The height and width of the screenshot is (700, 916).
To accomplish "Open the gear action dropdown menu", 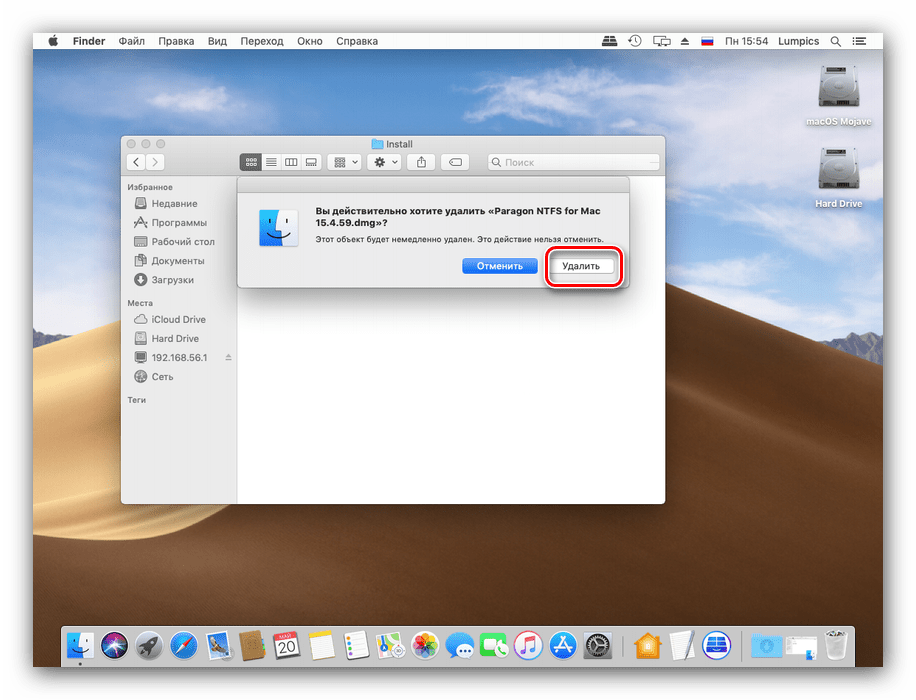I will (x=384, y=162).
